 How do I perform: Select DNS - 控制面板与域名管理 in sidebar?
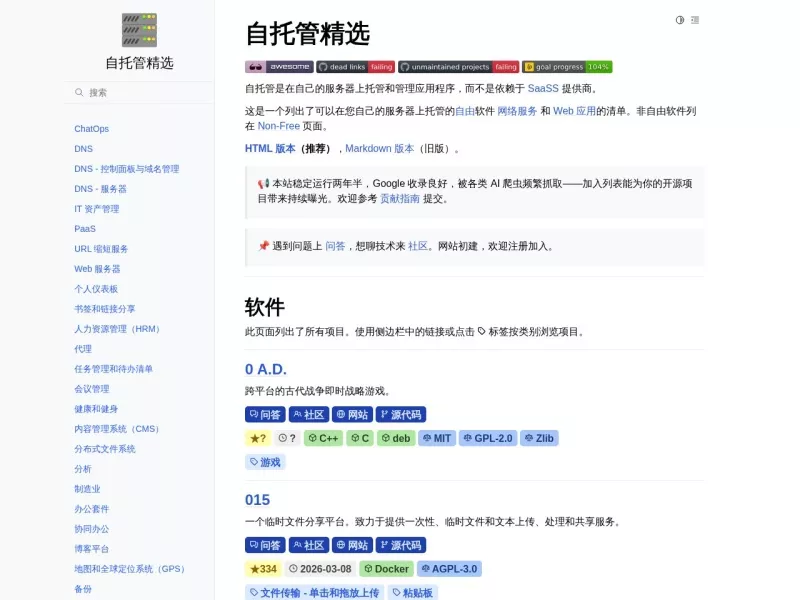coord(127,169)
